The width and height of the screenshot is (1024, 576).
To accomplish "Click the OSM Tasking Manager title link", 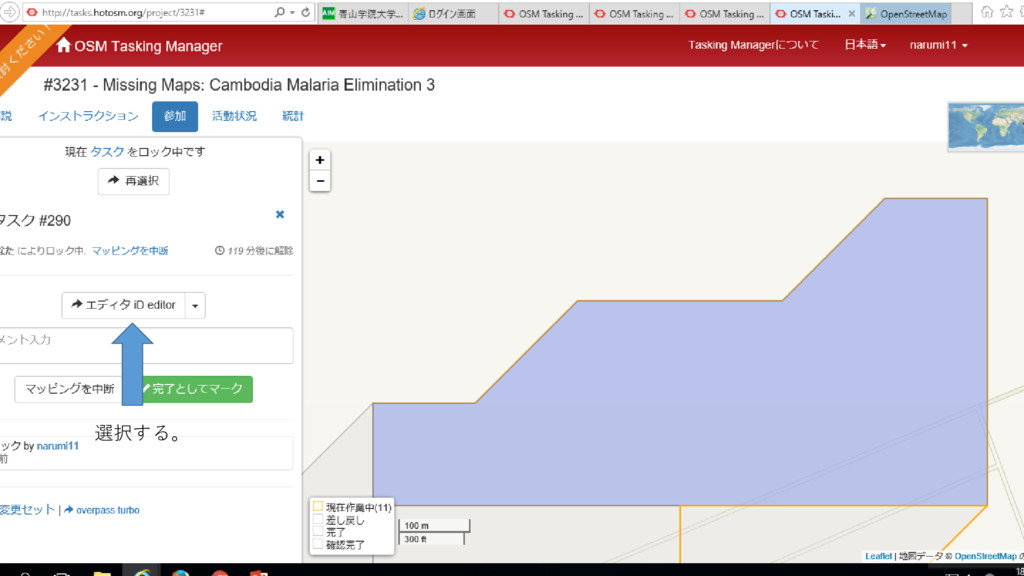I will pos(148,46).
